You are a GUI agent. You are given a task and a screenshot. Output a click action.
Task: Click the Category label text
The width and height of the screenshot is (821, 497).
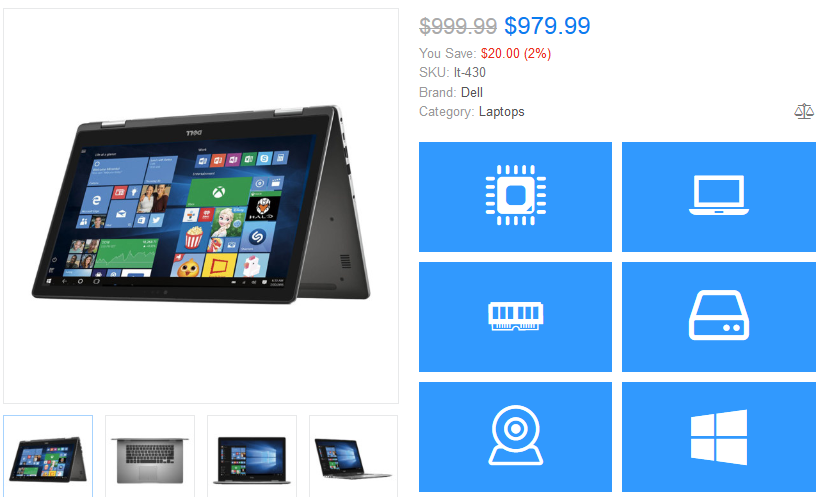(x=447, y=112)
